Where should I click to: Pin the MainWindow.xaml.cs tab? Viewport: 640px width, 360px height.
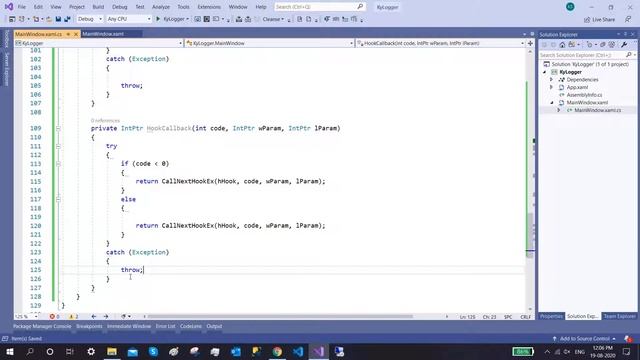point(68,34)
